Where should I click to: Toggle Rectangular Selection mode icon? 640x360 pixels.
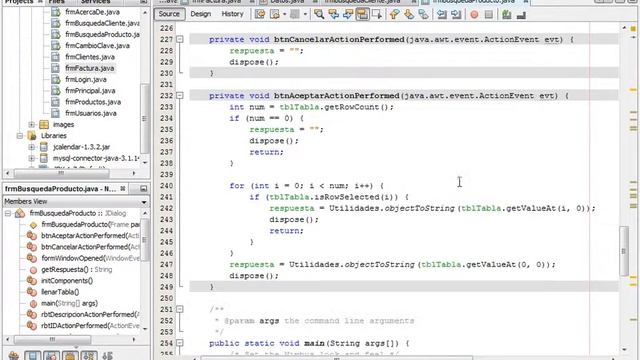[377, 15]
